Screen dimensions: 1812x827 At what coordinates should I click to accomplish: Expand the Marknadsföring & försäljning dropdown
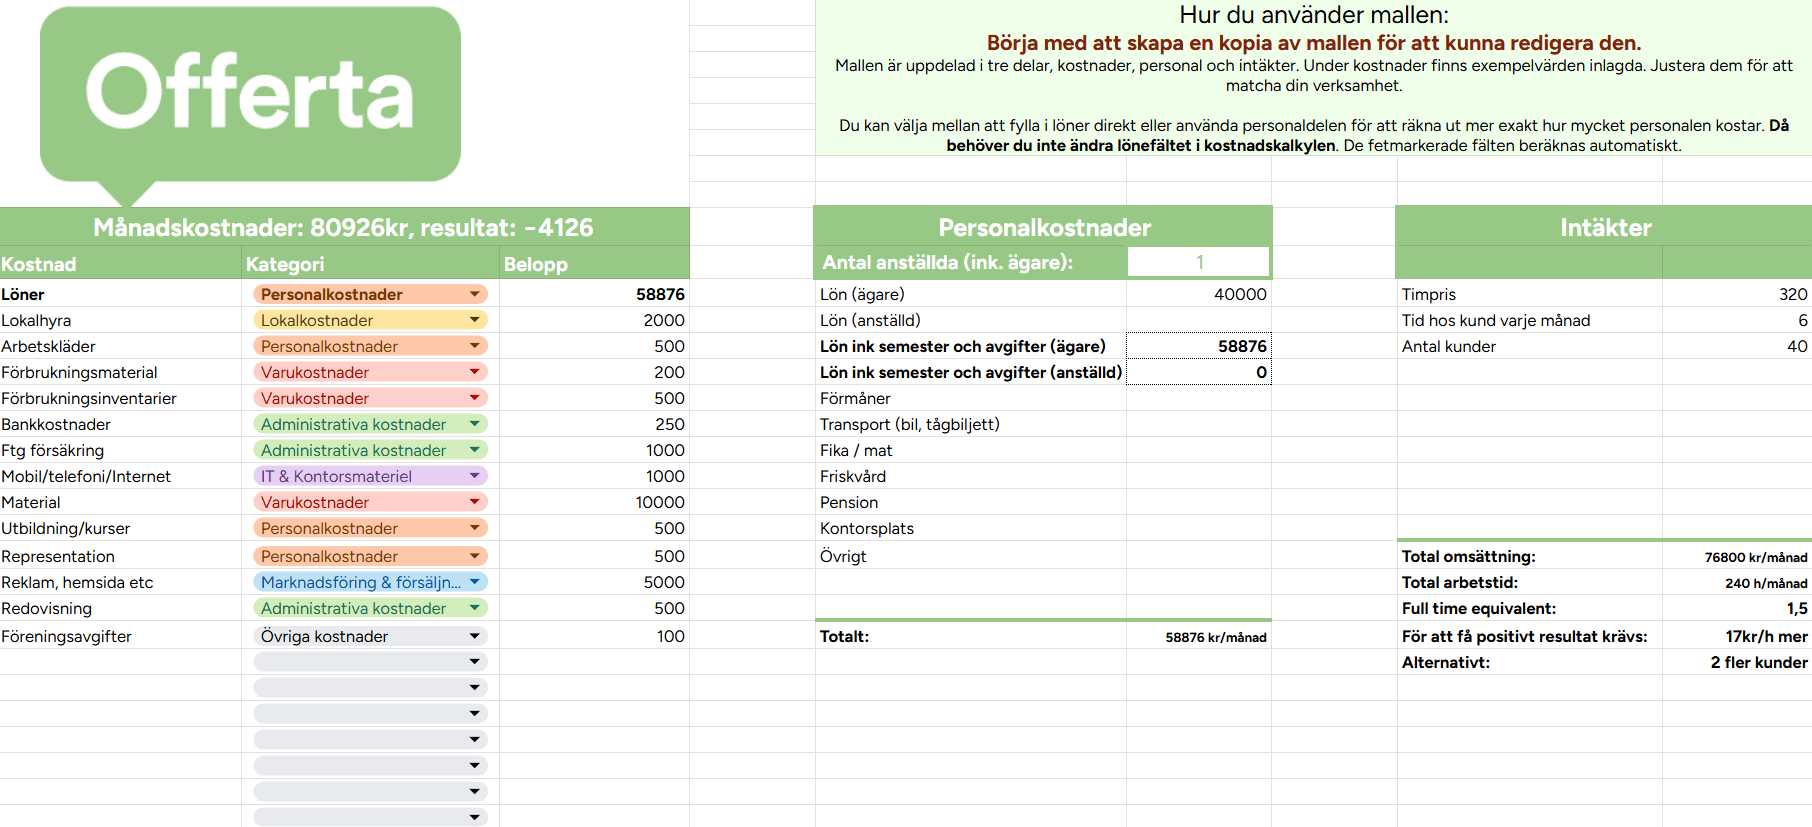click(x=370, y=582)
